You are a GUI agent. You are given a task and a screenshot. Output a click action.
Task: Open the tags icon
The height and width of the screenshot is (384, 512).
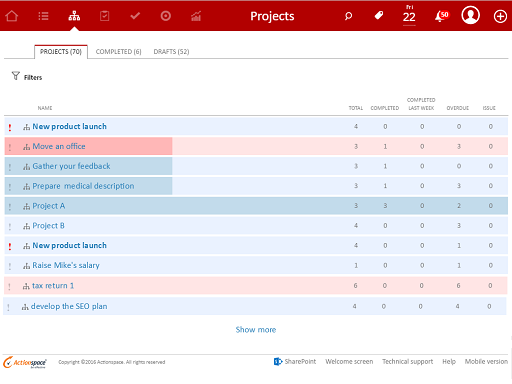[379, 15]
